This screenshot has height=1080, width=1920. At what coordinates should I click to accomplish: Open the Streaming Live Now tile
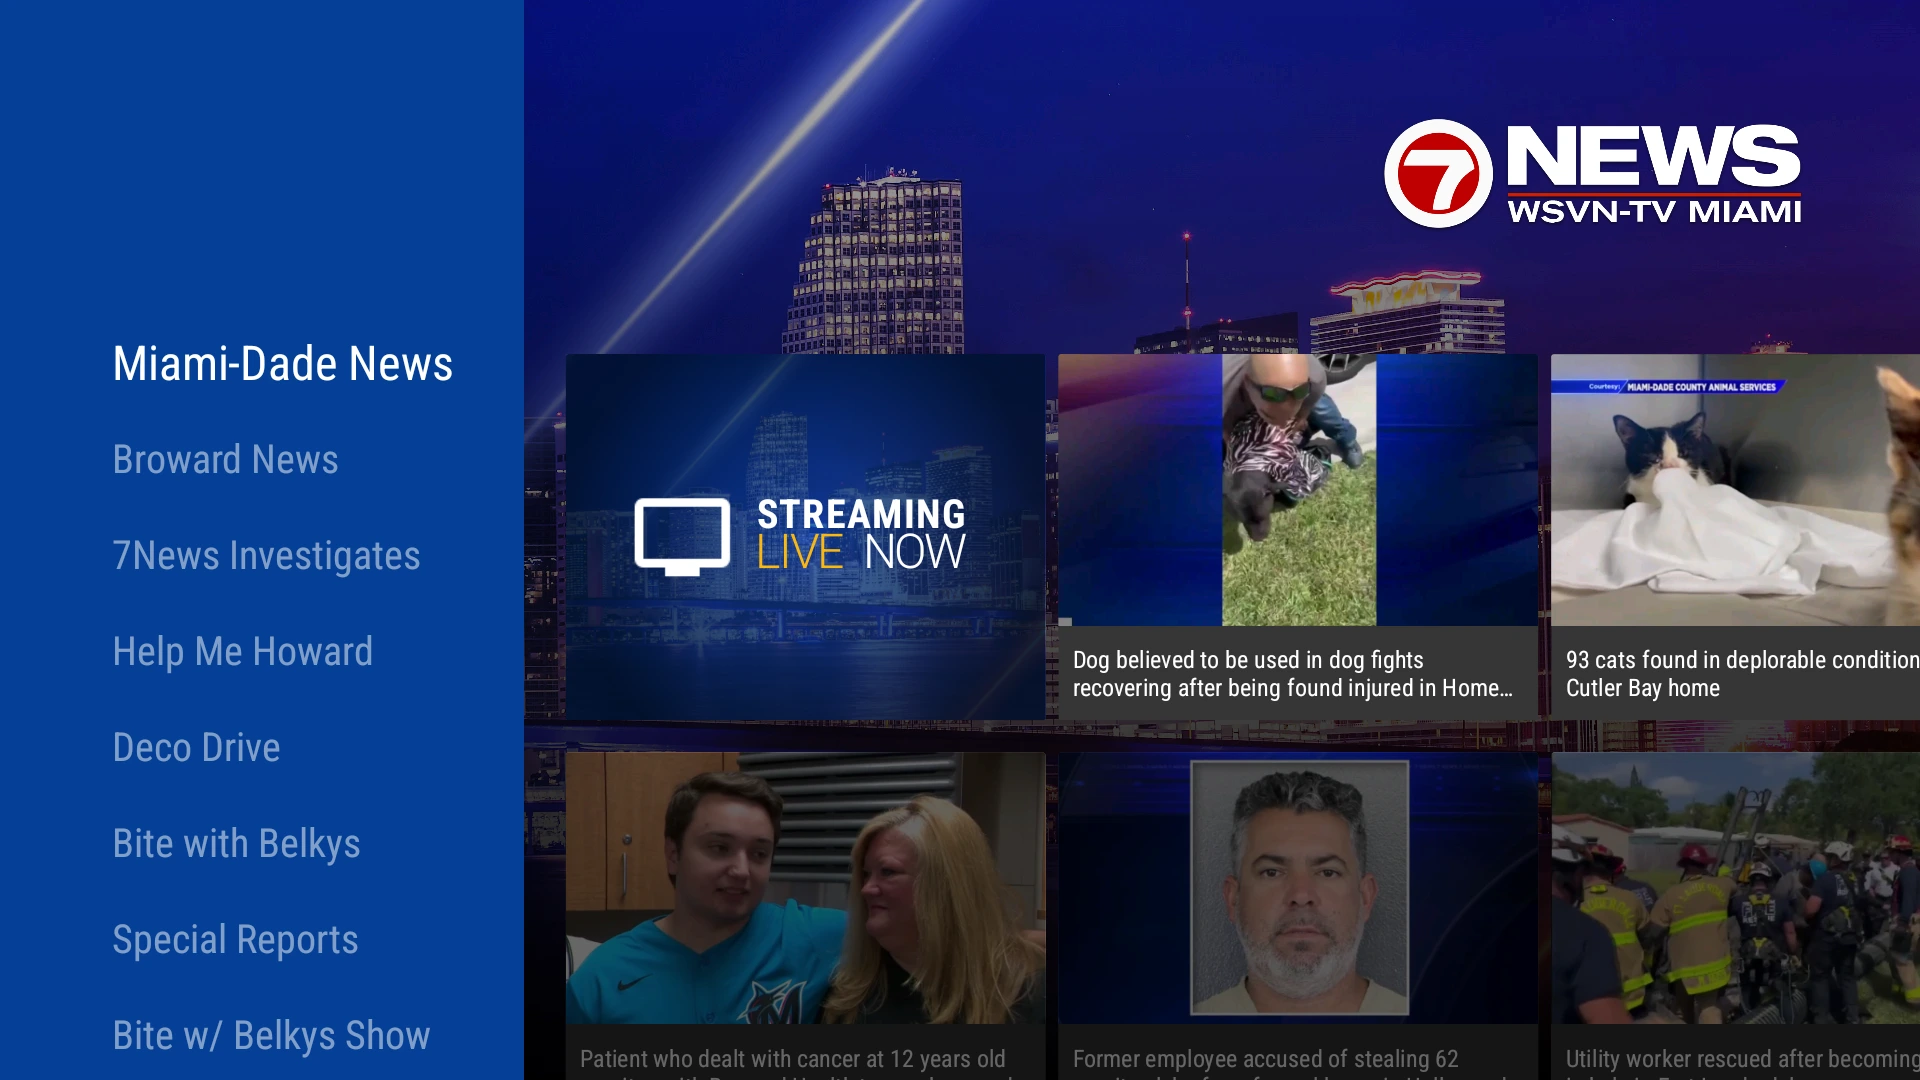[x=805, y=536]
